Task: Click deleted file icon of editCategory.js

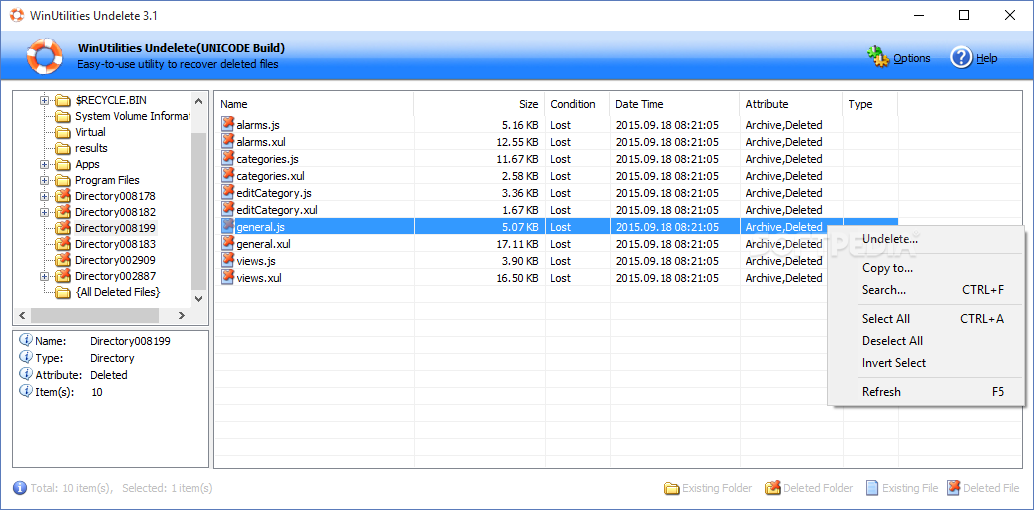Action: [x=228, y=193]
